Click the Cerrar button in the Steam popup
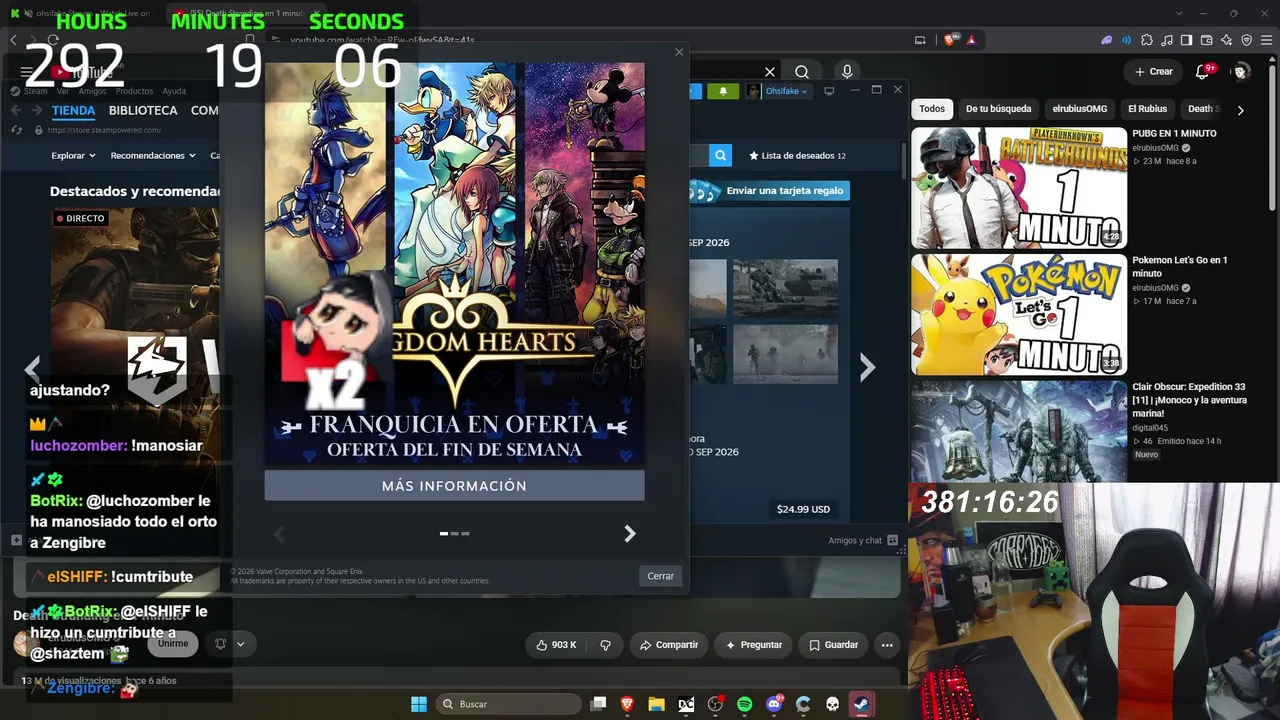The image size is (1280, 720). coord(660,576)
